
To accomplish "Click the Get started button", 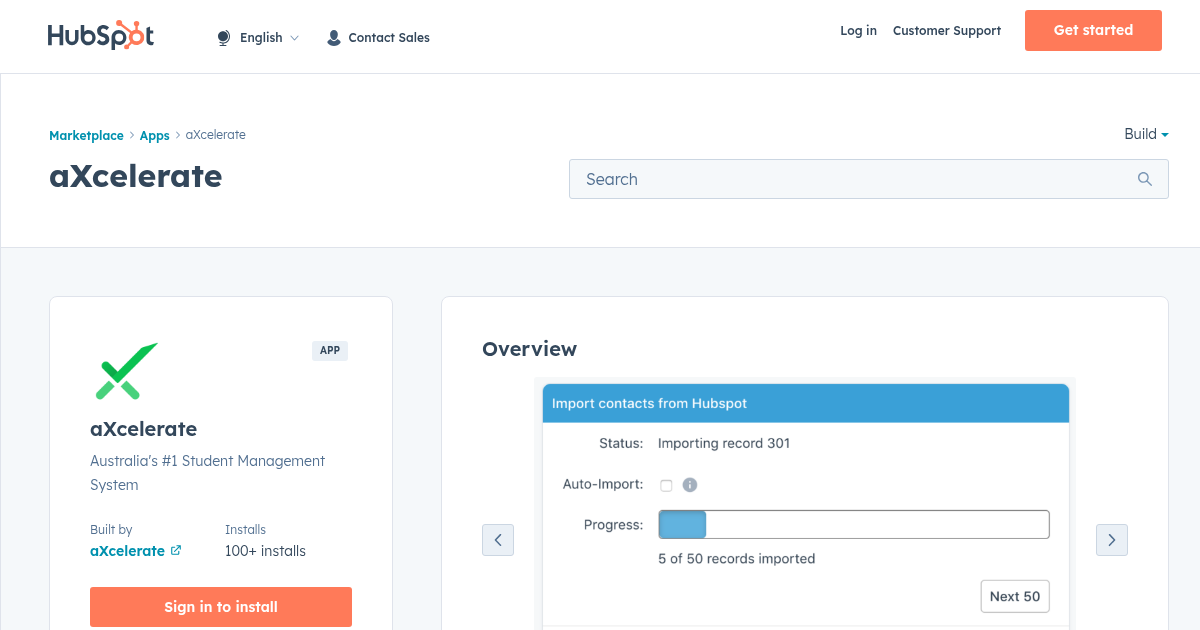I will click(x=1093, y=30).
